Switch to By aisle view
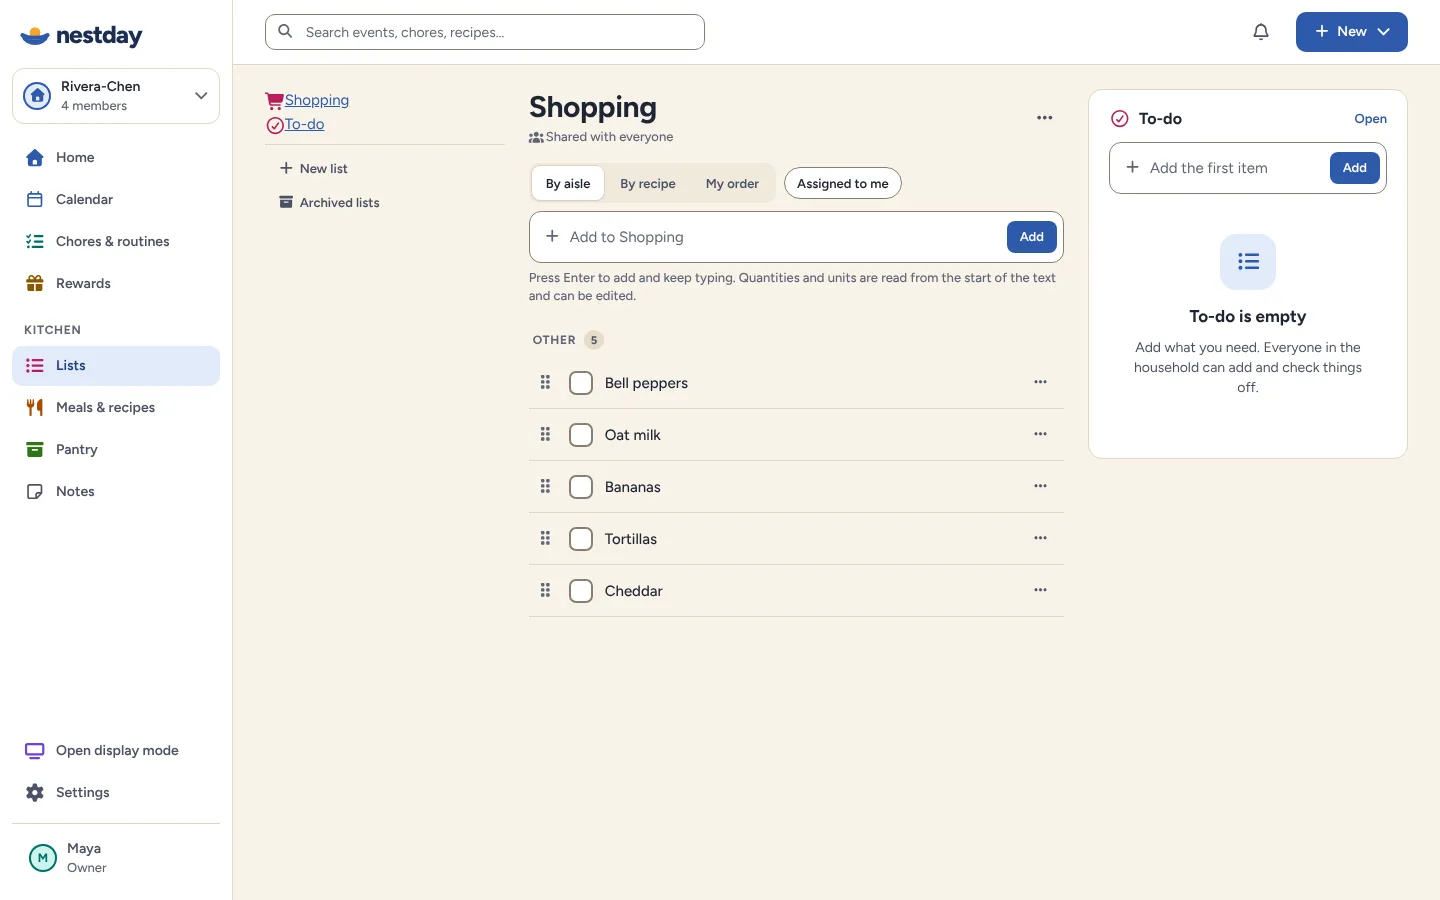The height and width of the screenshot is (900, 1440). tap(568, 184)
